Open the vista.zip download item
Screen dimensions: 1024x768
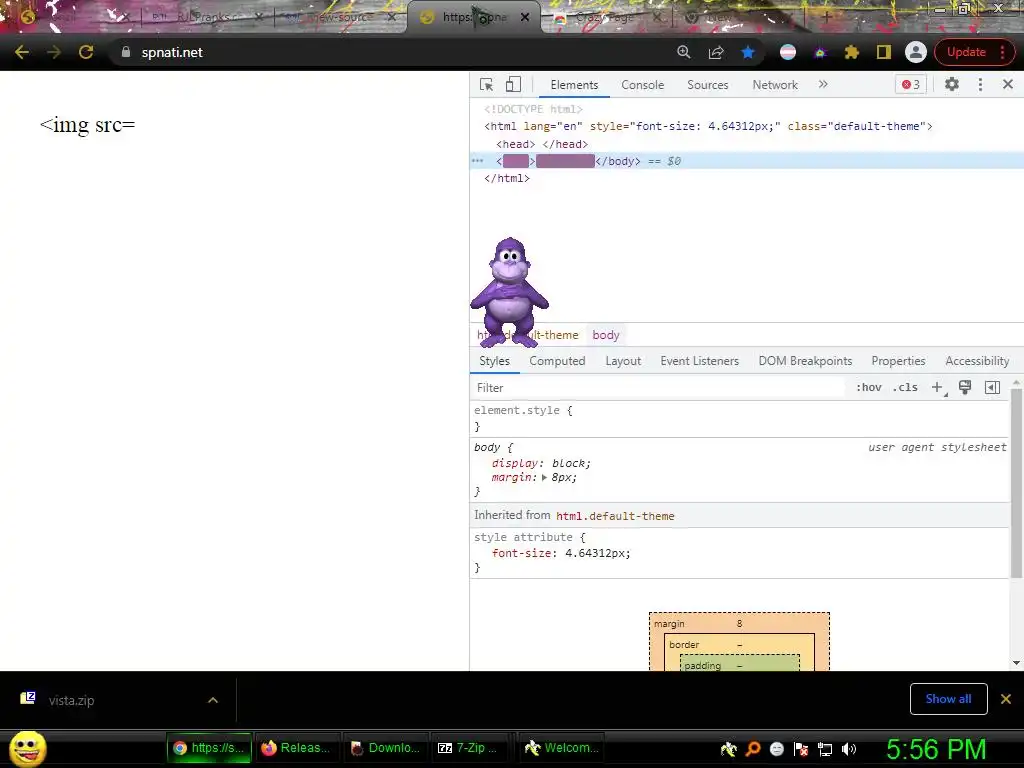[x=72, y=700]
